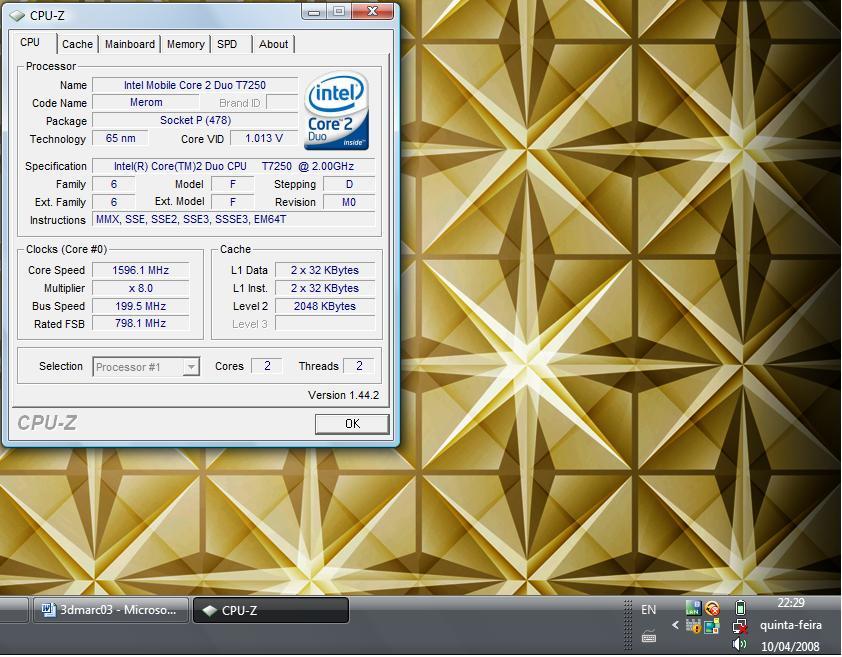The width and height of the screenshot is (842, 657).
Task: Click the Multiplier value 'x 8.0'
Action: pos(141,288)
